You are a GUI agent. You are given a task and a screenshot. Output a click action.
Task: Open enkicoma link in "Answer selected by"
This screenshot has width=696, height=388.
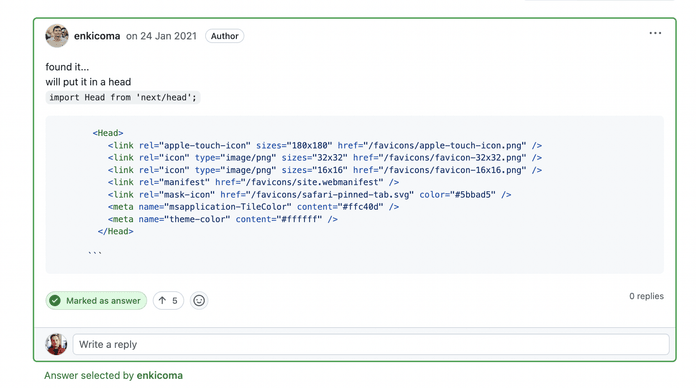click(x=159, y=376)
